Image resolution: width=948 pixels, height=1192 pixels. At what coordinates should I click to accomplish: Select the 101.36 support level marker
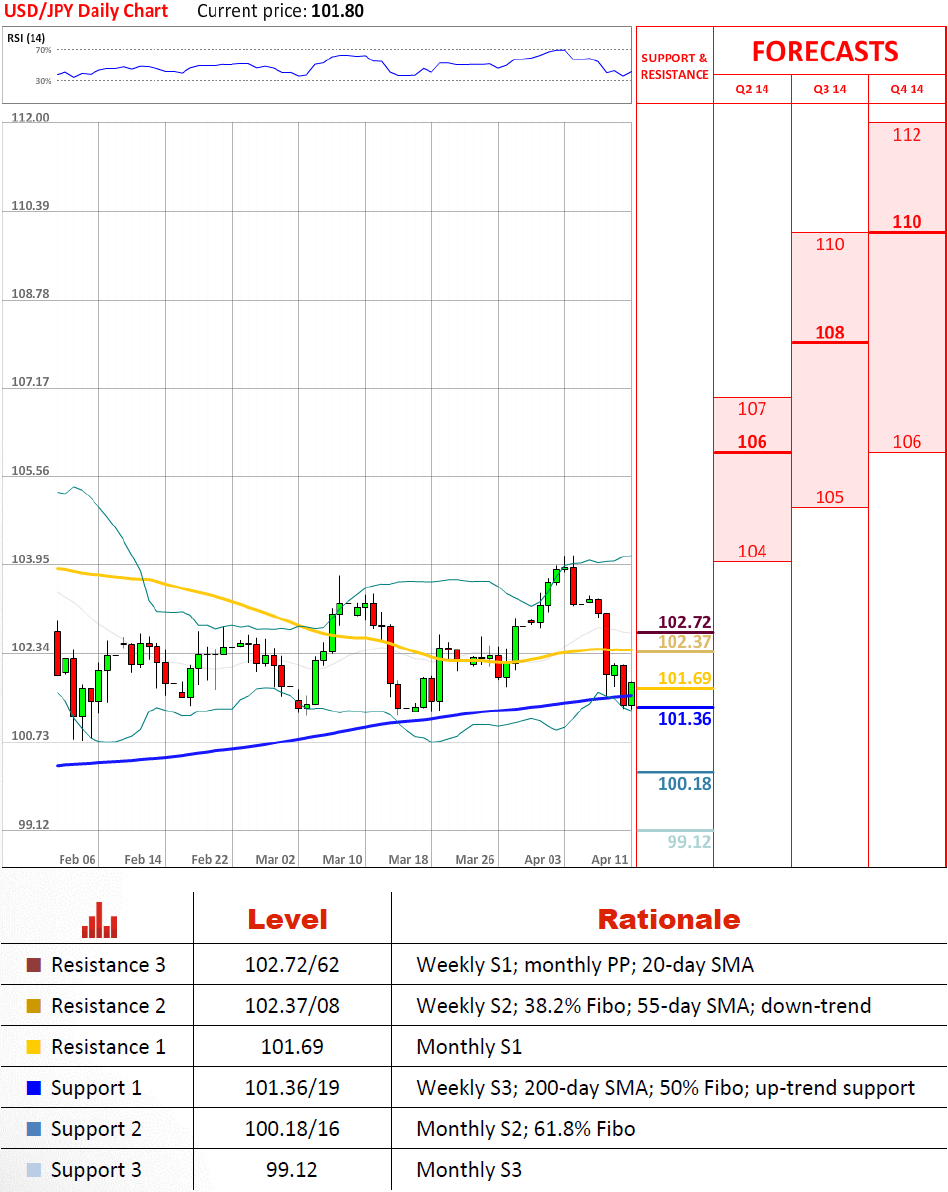(685, 718)
